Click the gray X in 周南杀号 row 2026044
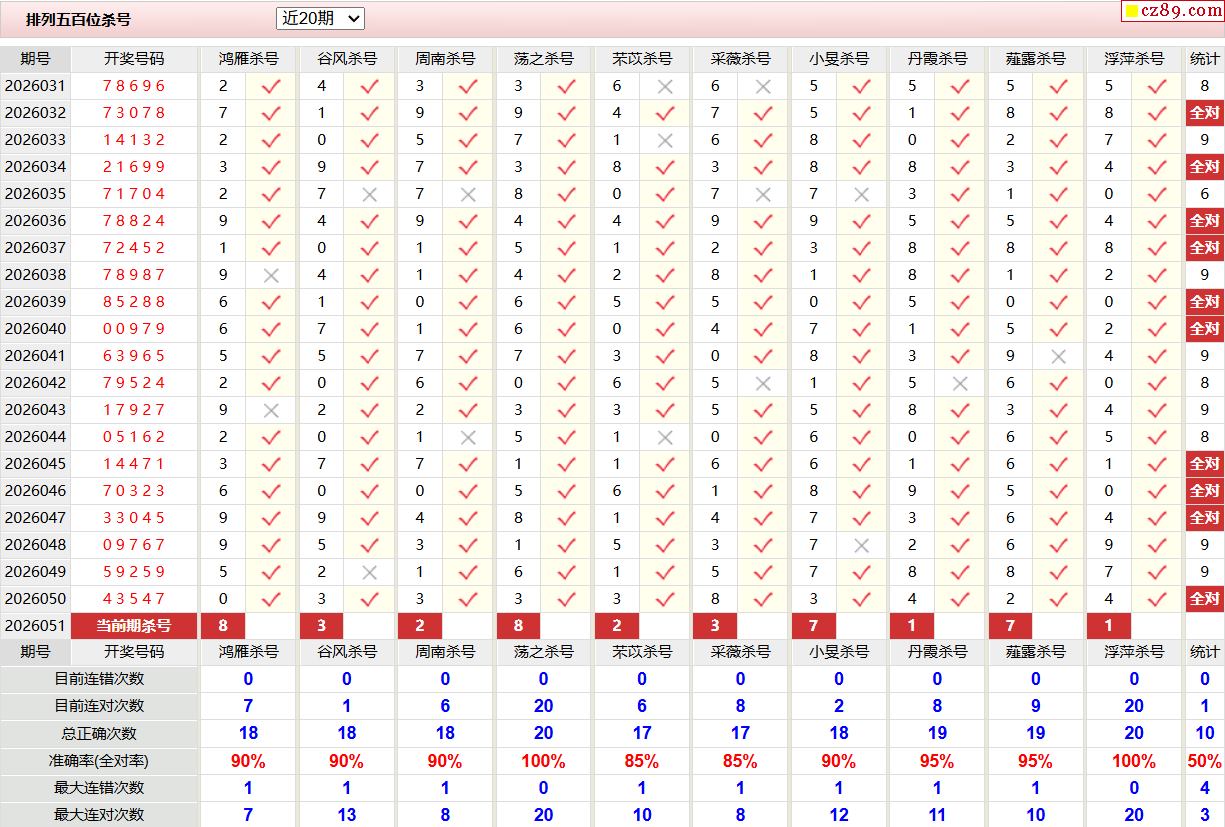This screenshot has width=1225, height=827. point(467,437)
